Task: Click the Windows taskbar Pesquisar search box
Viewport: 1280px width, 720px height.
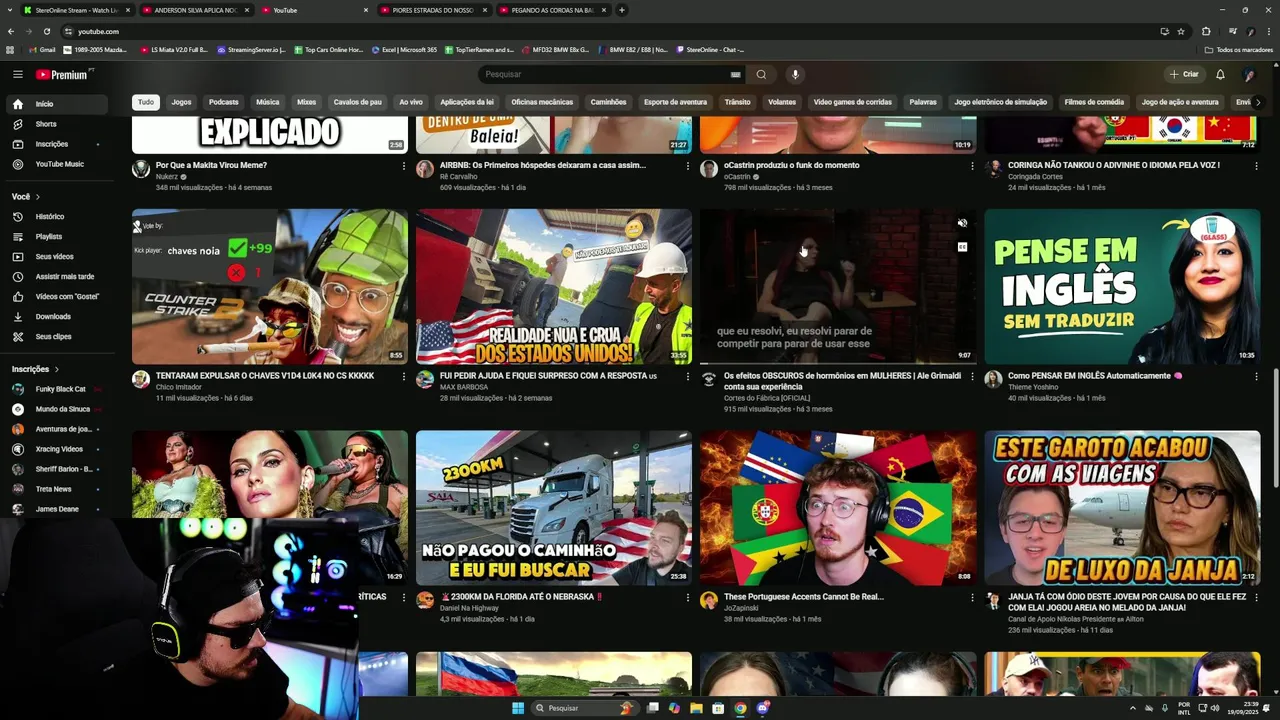Action: (x=585, y=708)
